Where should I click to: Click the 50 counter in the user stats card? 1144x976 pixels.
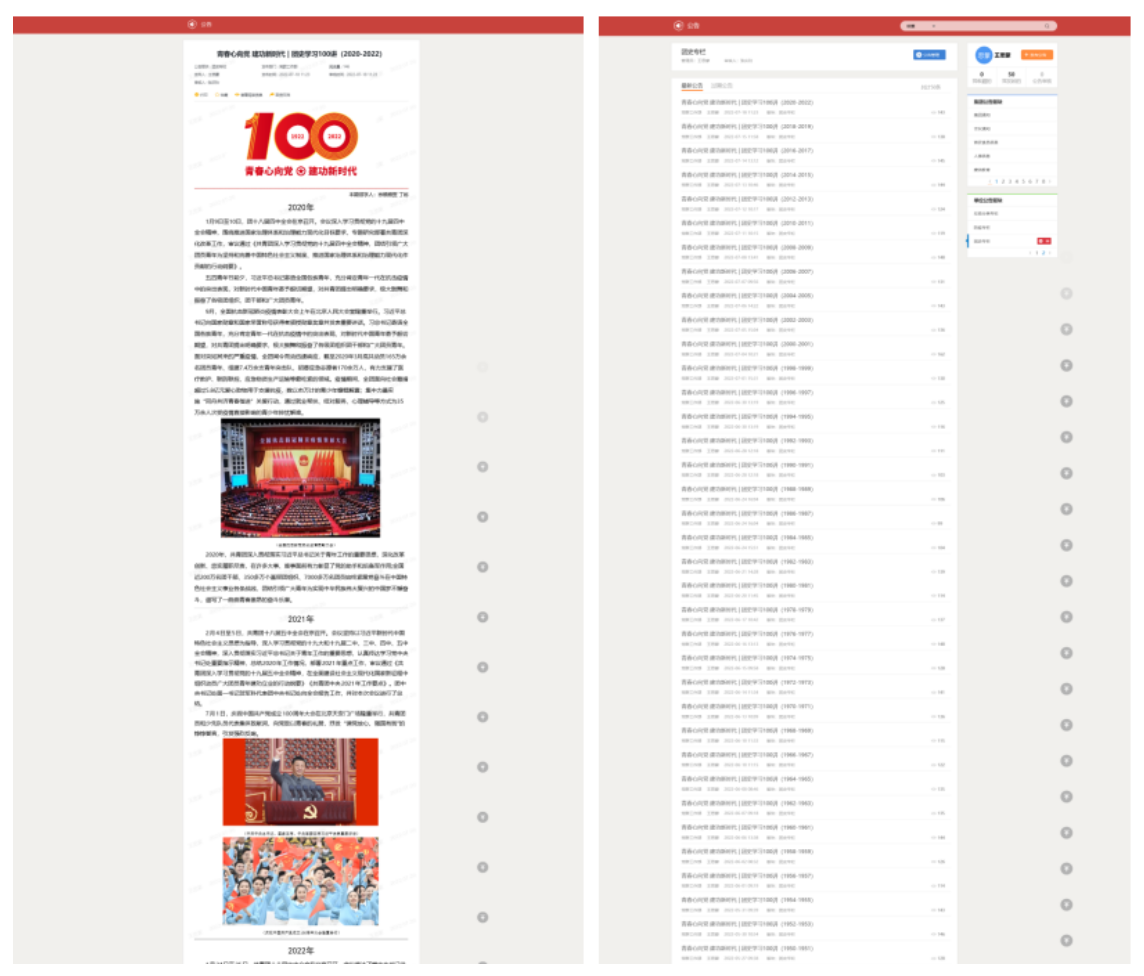click(x=1011, y=74)
